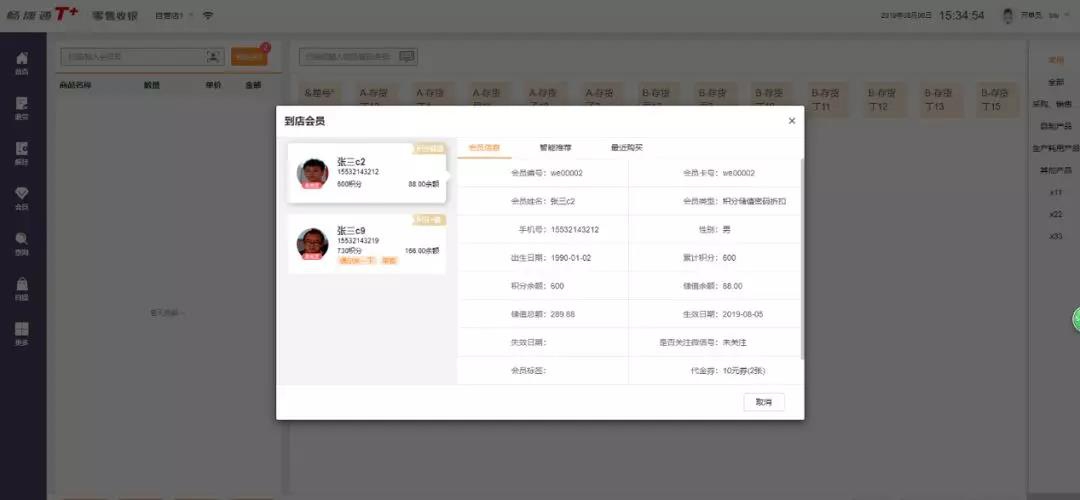Viewport: 1080px width, 500px height.
Task: Switch to the 智能推荐 tab
Action: (x=555, y=147)
